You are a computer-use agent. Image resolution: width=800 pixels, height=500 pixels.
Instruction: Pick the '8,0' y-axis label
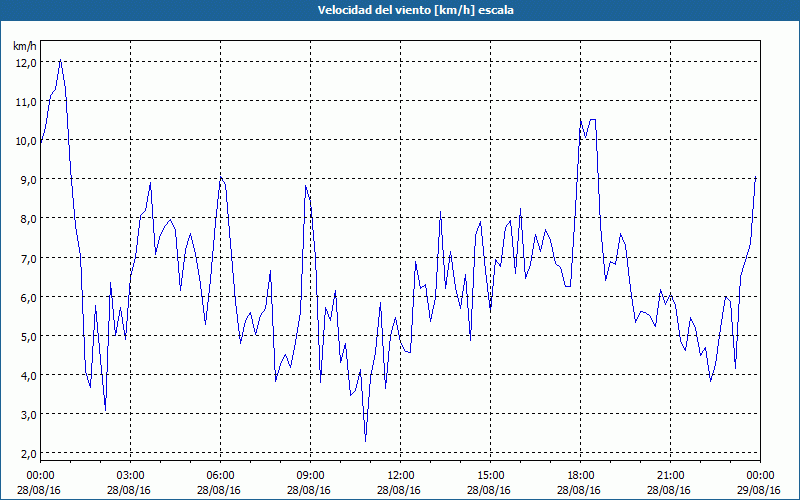coord(29,219)
